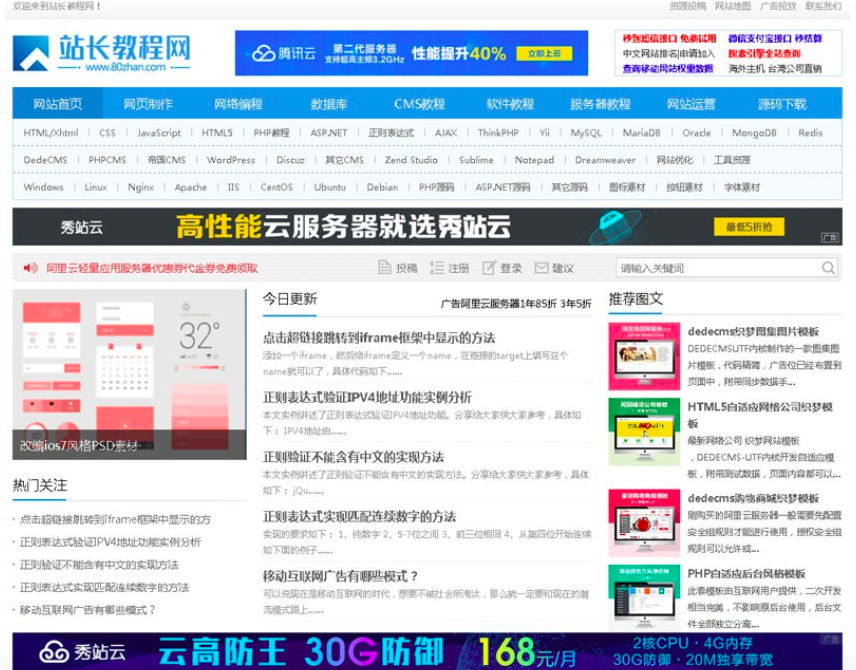The width and height of the screenshot is (856, 670).
Task: Select the 数据库 nav item
Action: (x=329, y=104)
